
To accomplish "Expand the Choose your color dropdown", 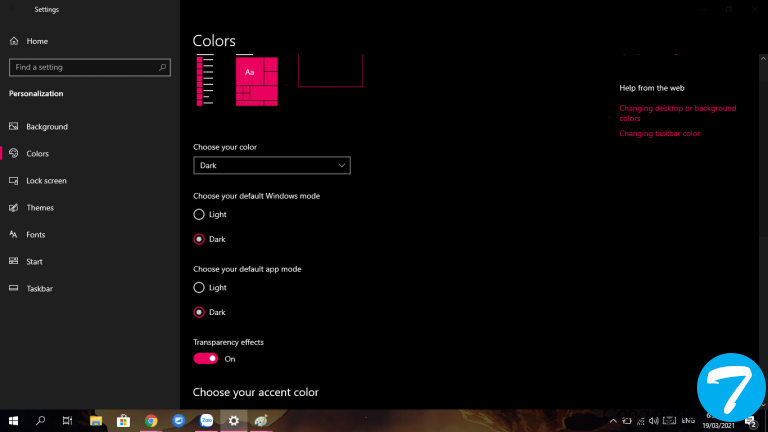I will 271,165.
